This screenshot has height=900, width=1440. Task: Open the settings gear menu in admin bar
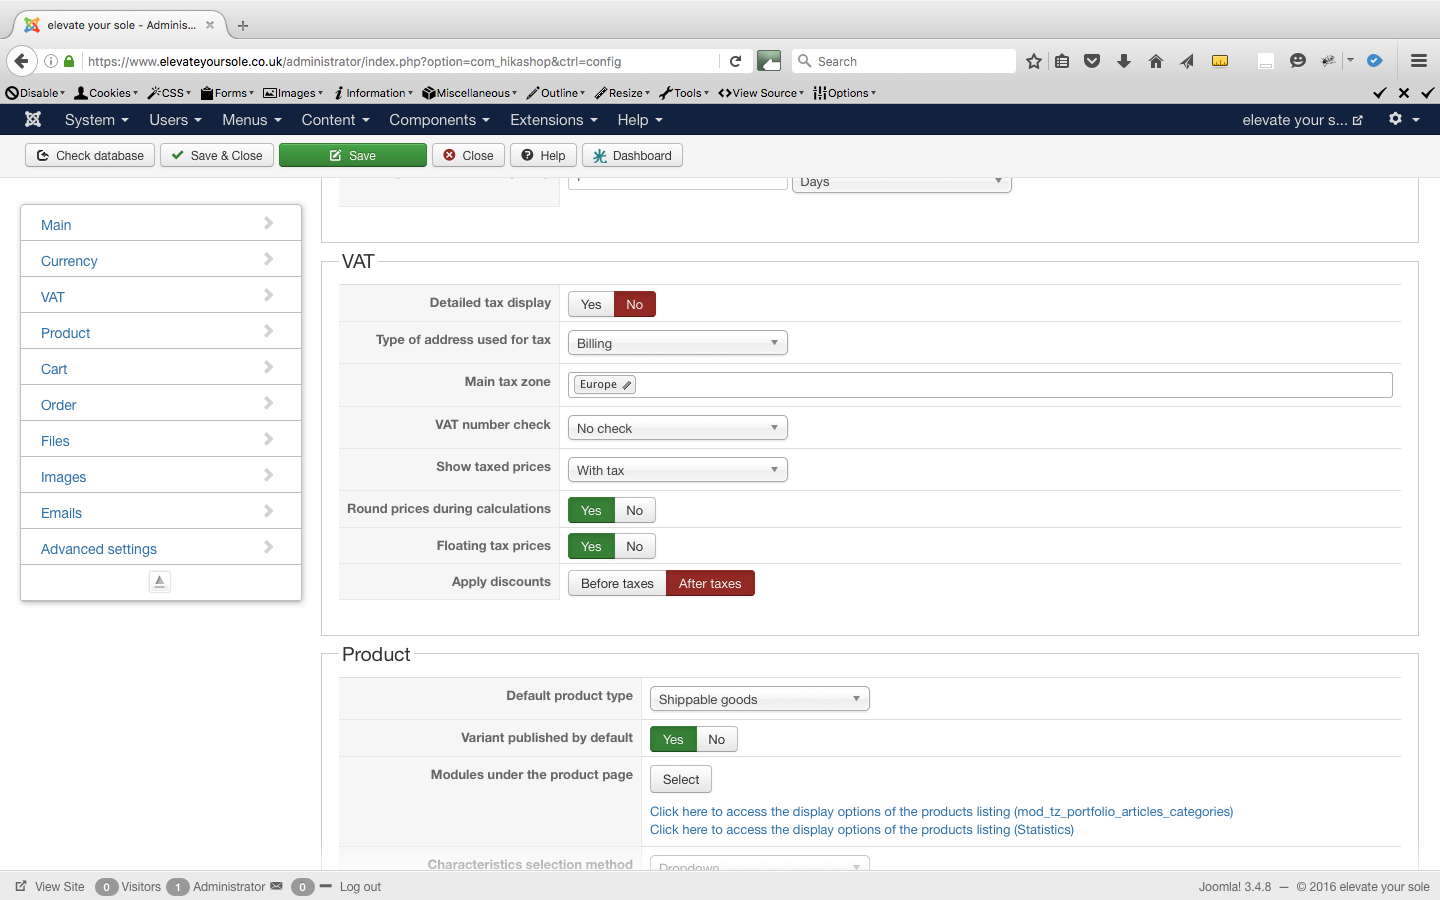click(1404, 119)
